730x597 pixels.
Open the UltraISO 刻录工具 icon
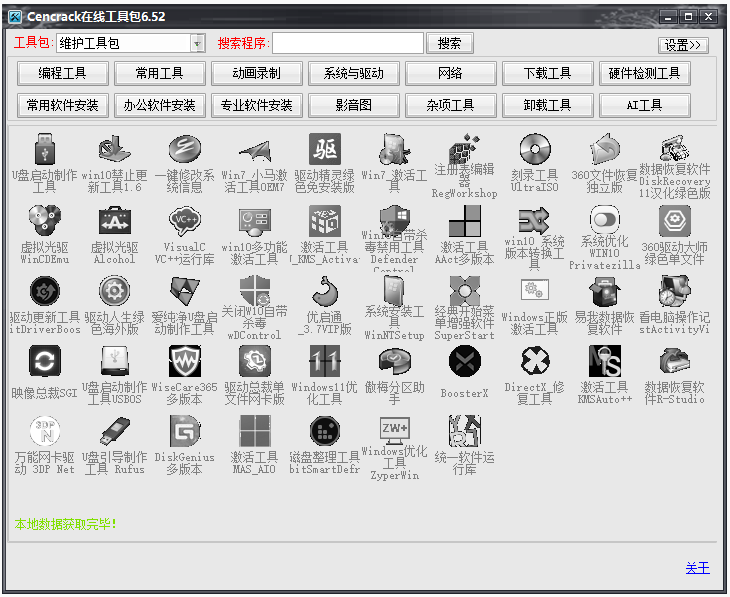(535, 153)
